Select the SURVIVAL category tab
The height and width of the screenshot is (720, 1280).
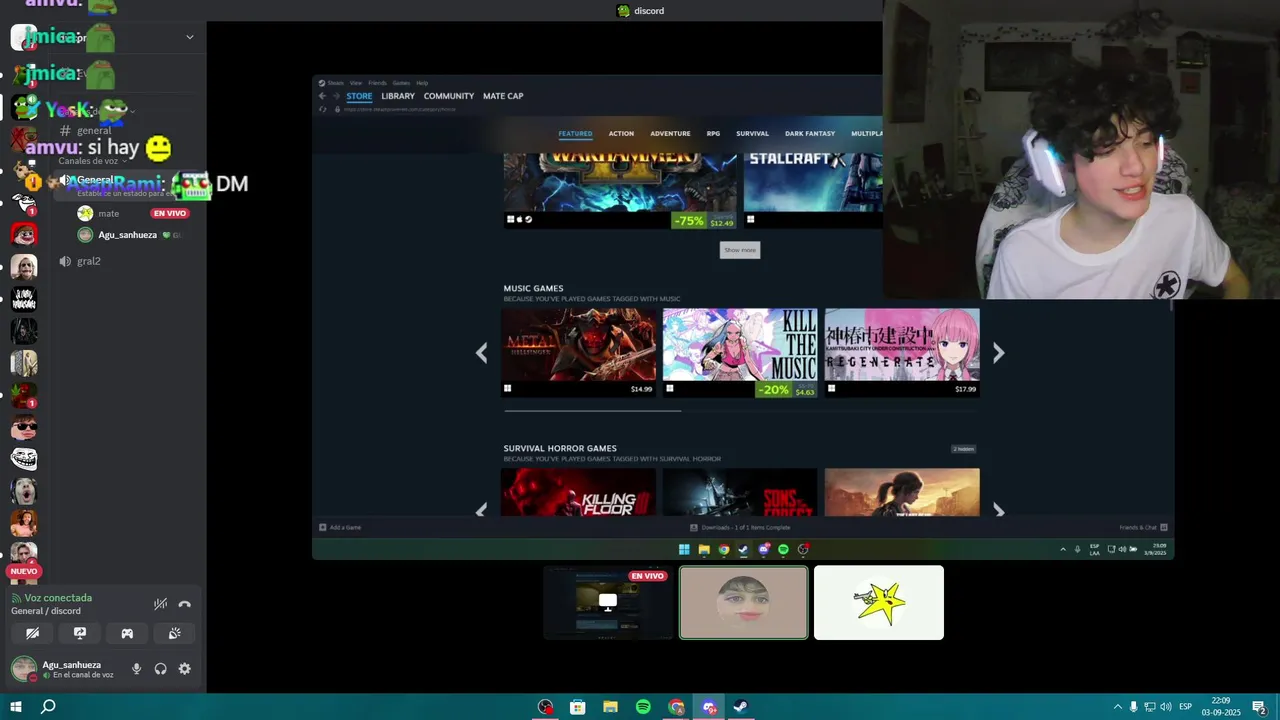point(752,133)
